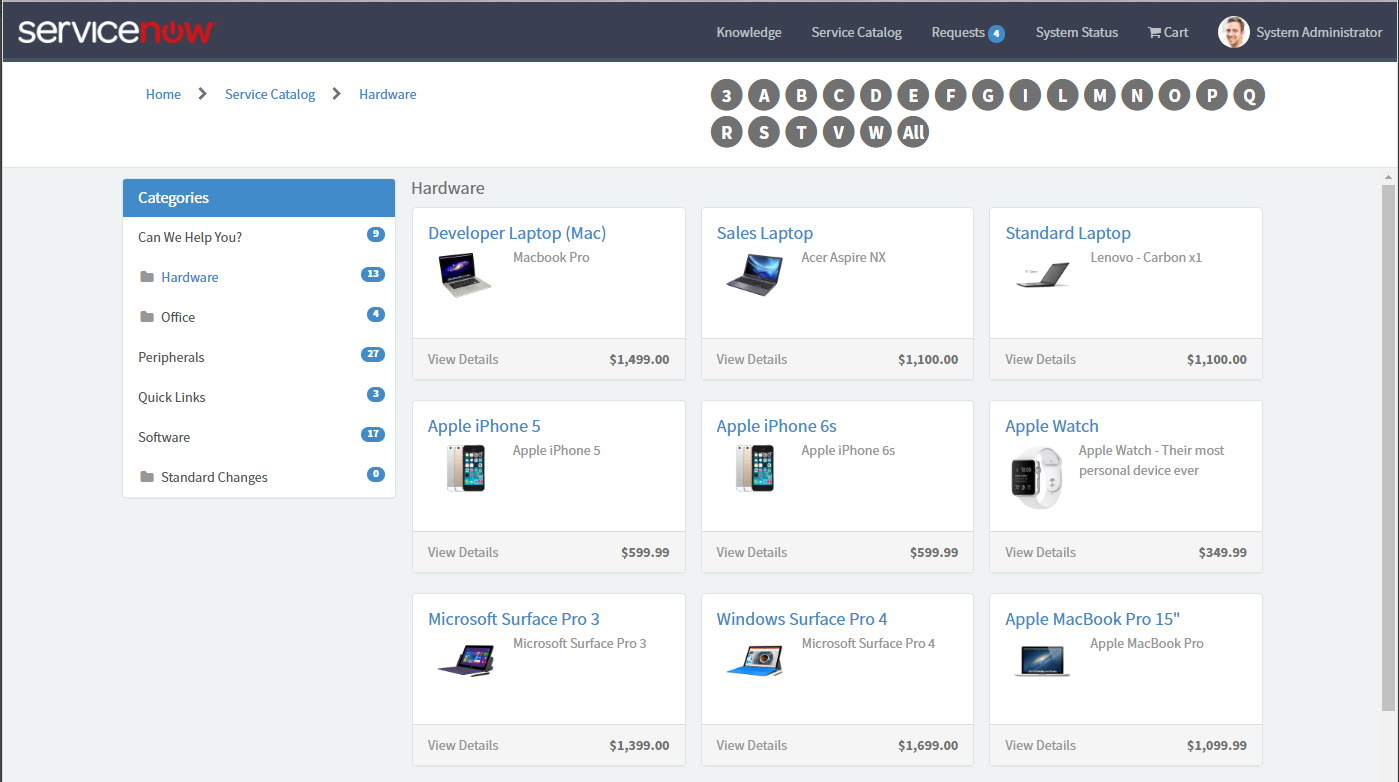Open Sales Laptop item
1399x782 pixels.
tap(765, 233)
